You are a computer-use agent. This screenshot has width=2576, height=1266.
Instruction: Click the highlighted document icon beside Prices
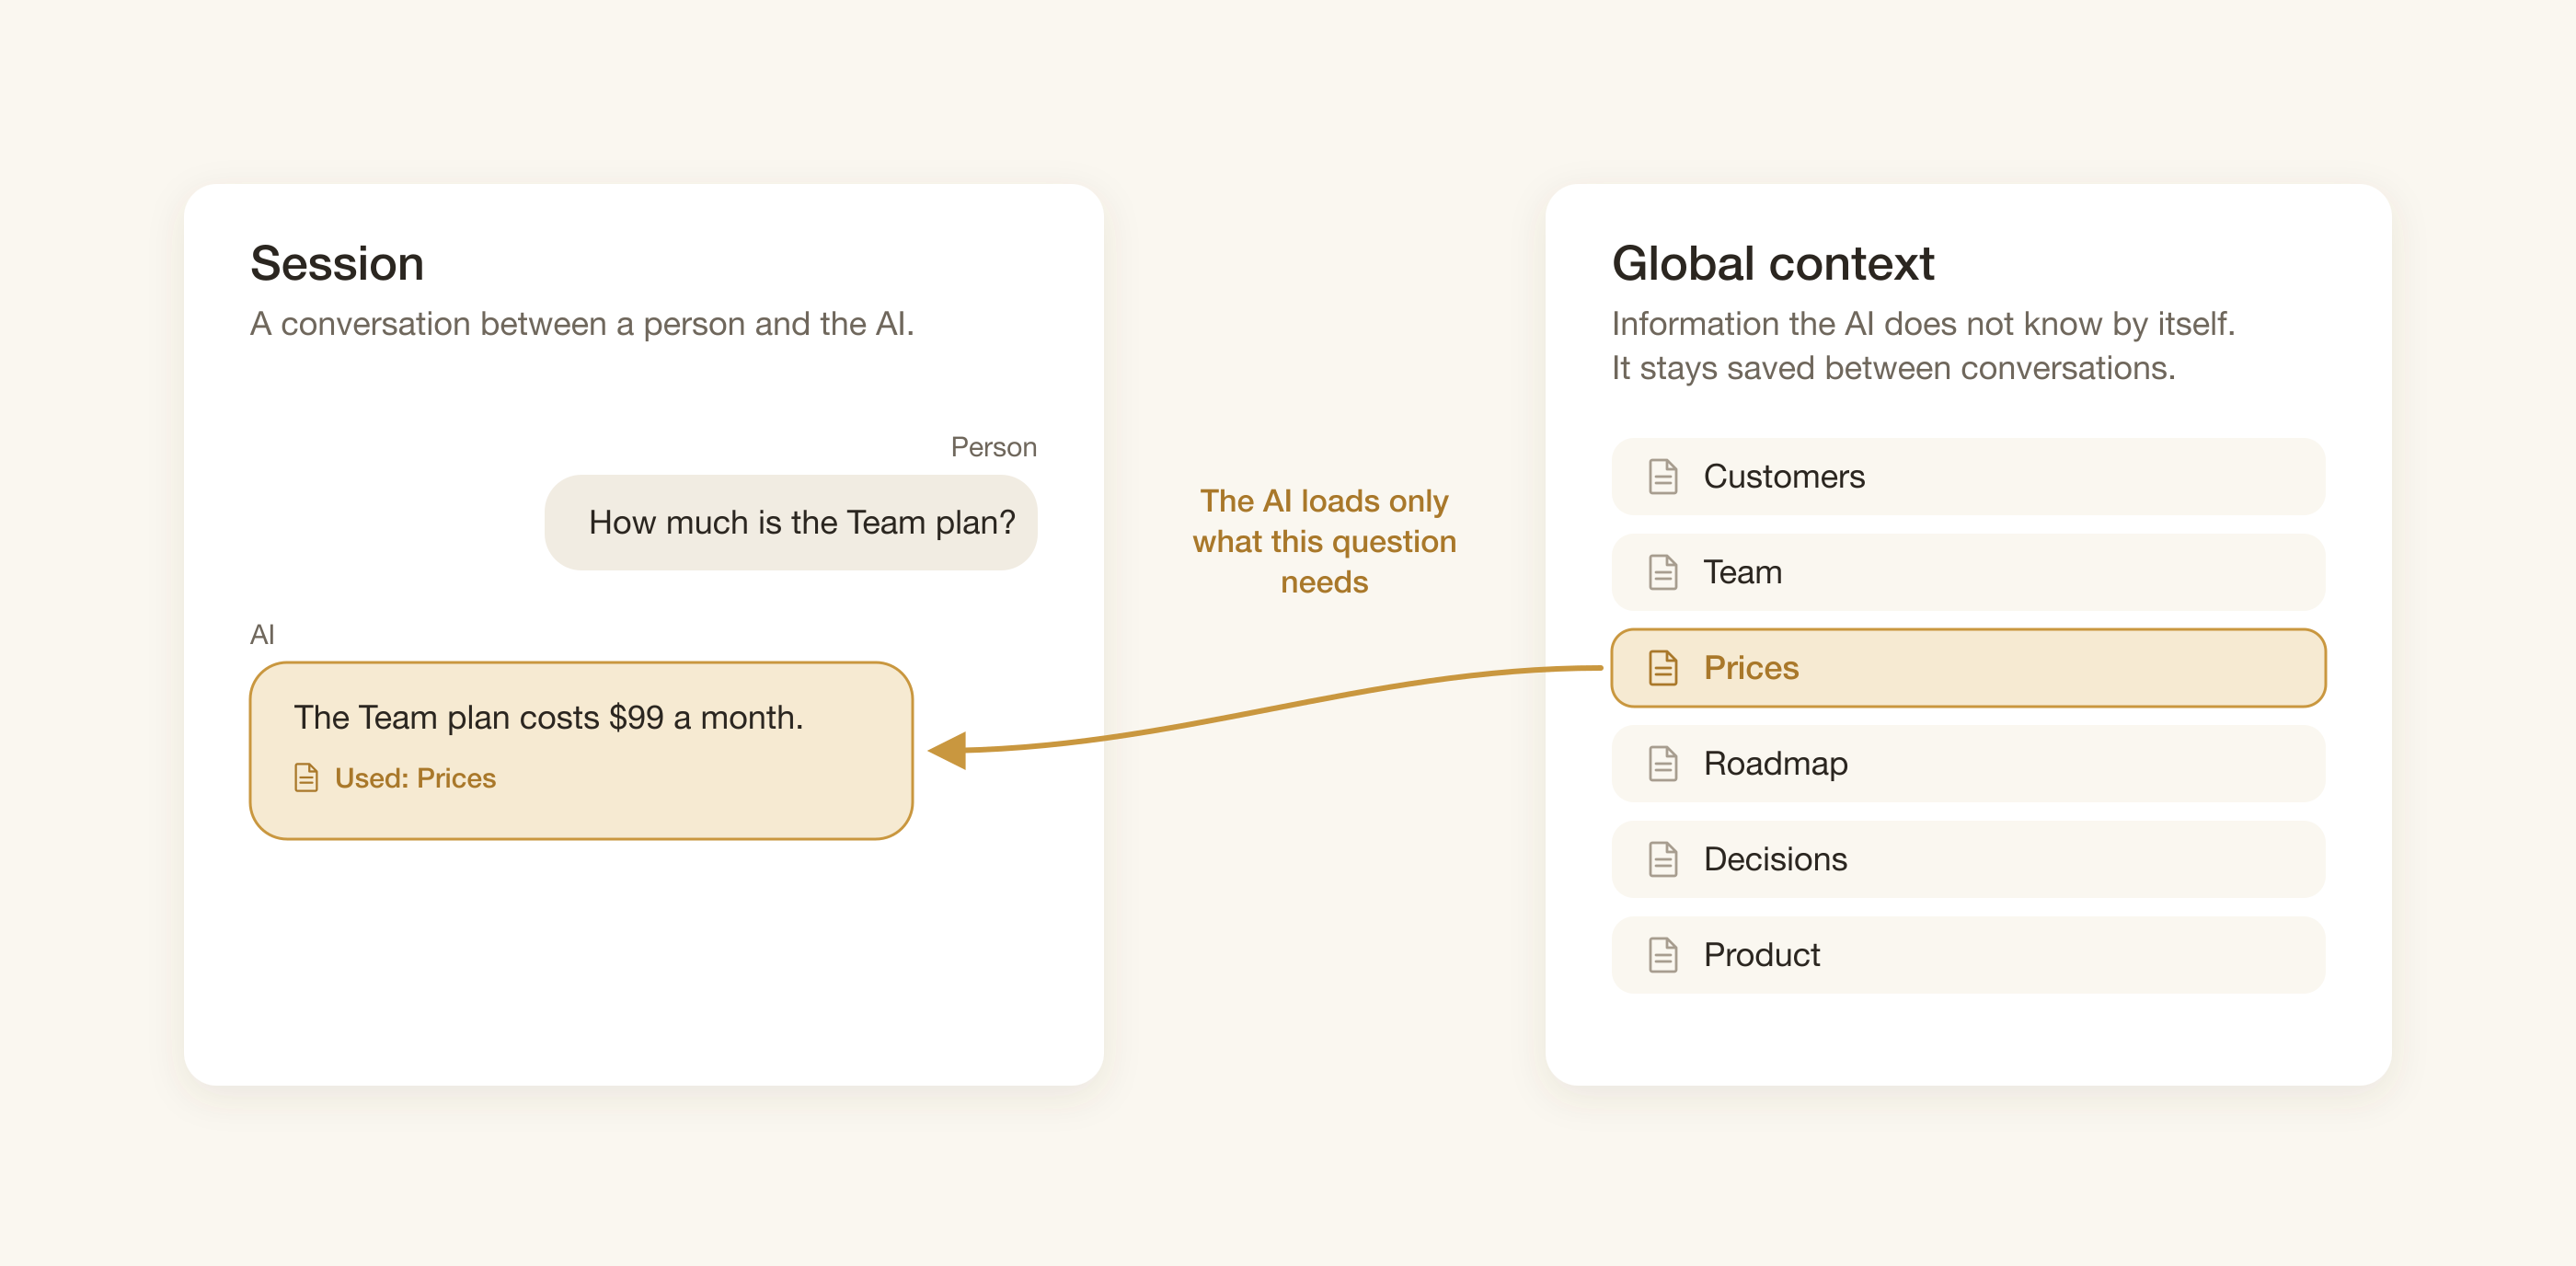1662,667
